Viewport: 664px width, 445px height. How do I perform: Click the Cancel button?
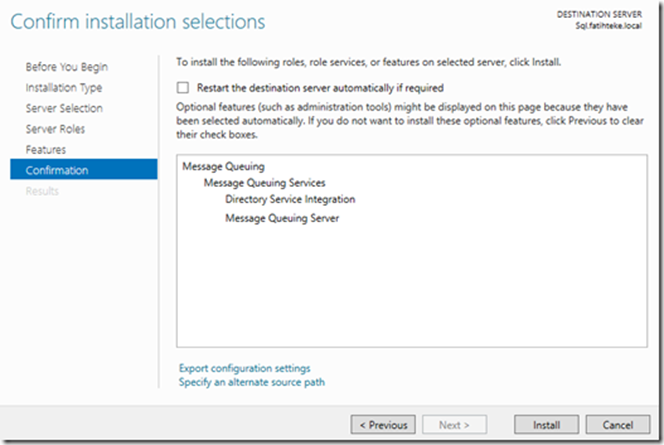(x=618, y=425)
